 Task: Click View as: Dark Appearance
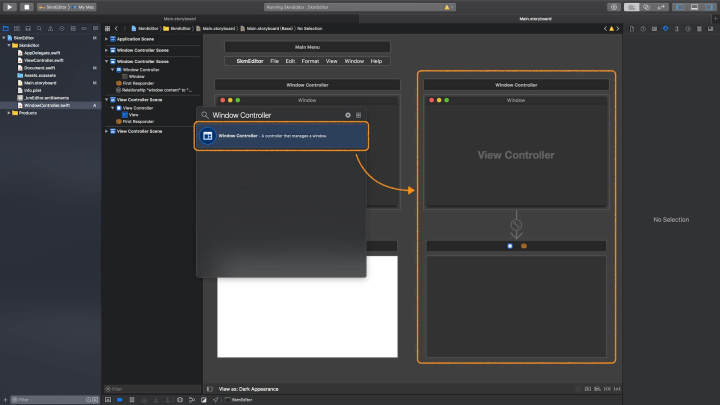248,389
